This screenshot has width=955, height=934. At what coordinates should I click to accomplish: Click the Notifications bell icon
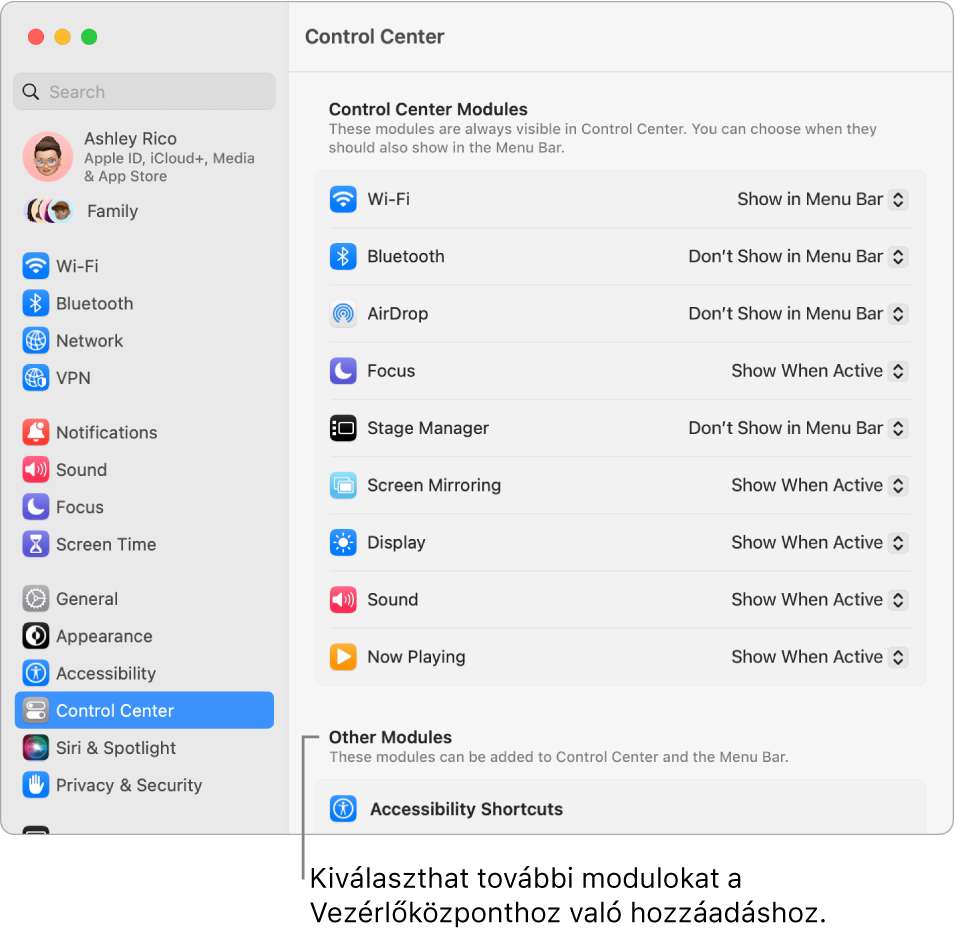[35, 432]
